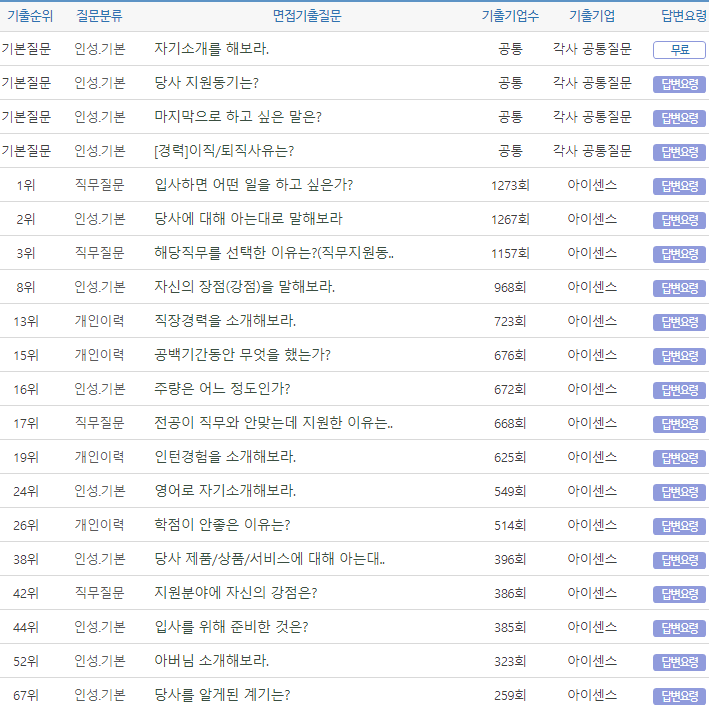Image resolution: width=709 pixels, height=709 pixels.
Task: Open question 입사하면 어떤 일을 하고 싶은가?
Action: pyautogui.click(x=254, y=185)
